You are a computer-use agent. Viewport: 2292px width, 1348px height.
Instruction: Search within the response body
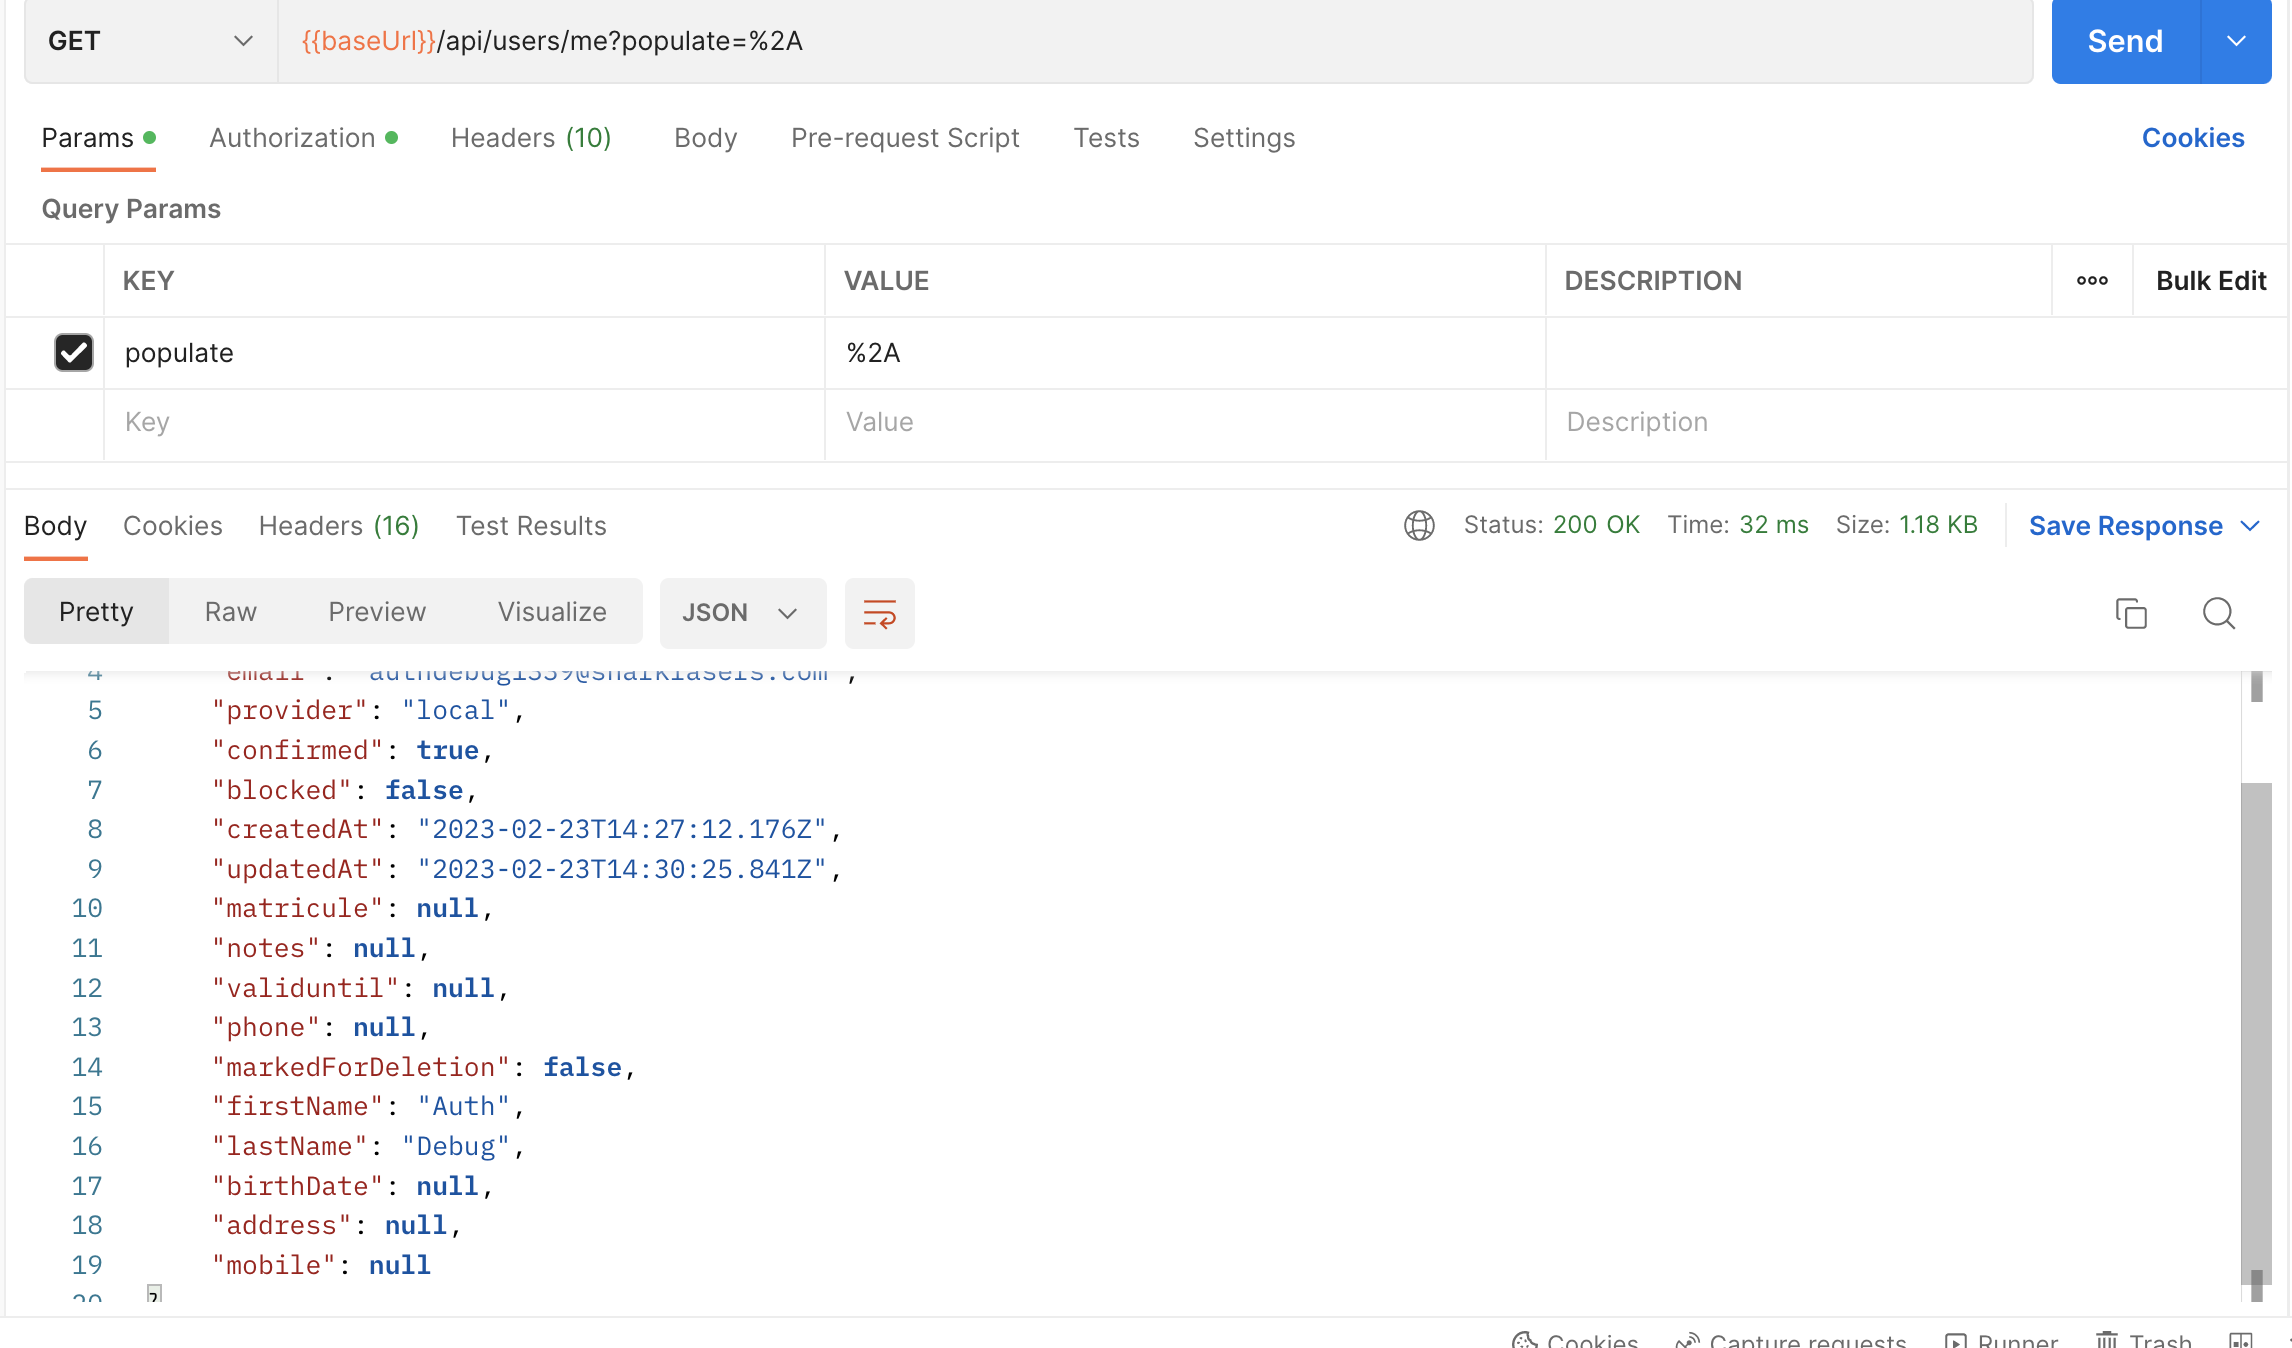point(2218,613)
